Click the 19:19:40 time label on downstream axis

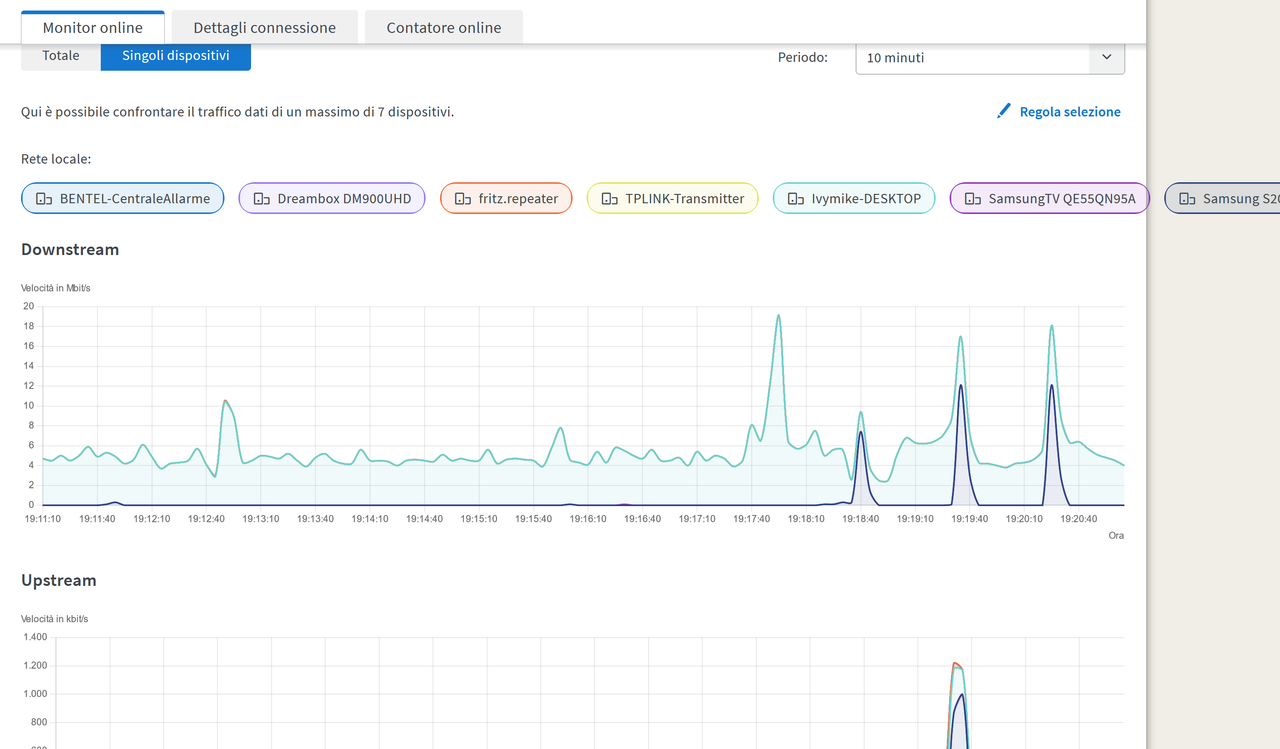pyautogui.click(x=970, y=519)
